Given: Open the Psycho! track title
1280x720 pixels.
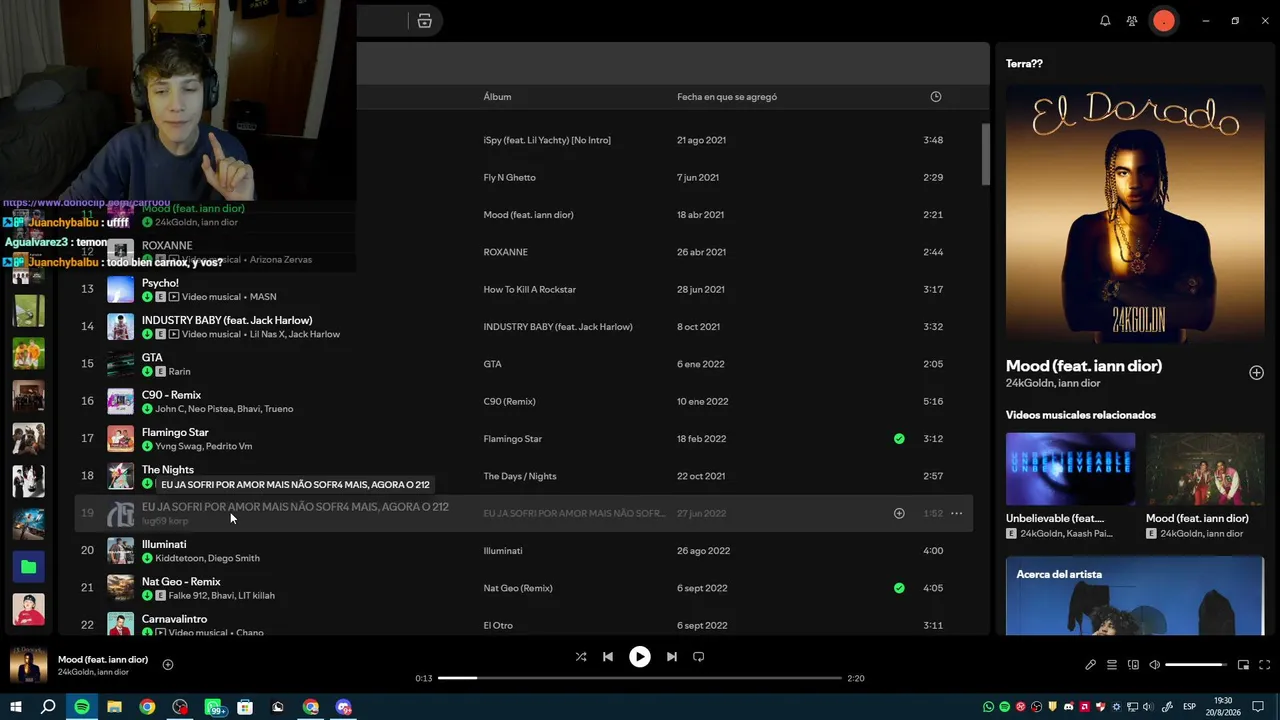Looking at the screenshot, I should (x=160, y=283).
